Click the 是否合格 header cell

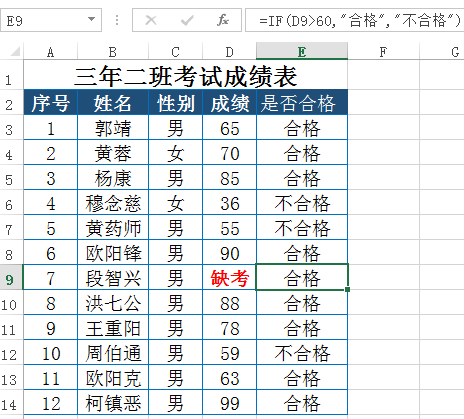(x=302, y=102)
